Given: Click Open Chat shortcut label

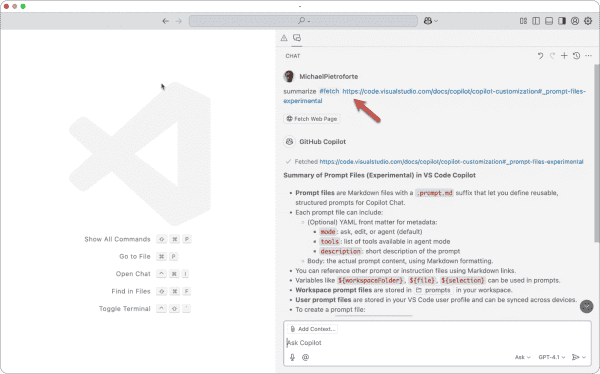Looking at the screenshot, I should tap(133, 274).
